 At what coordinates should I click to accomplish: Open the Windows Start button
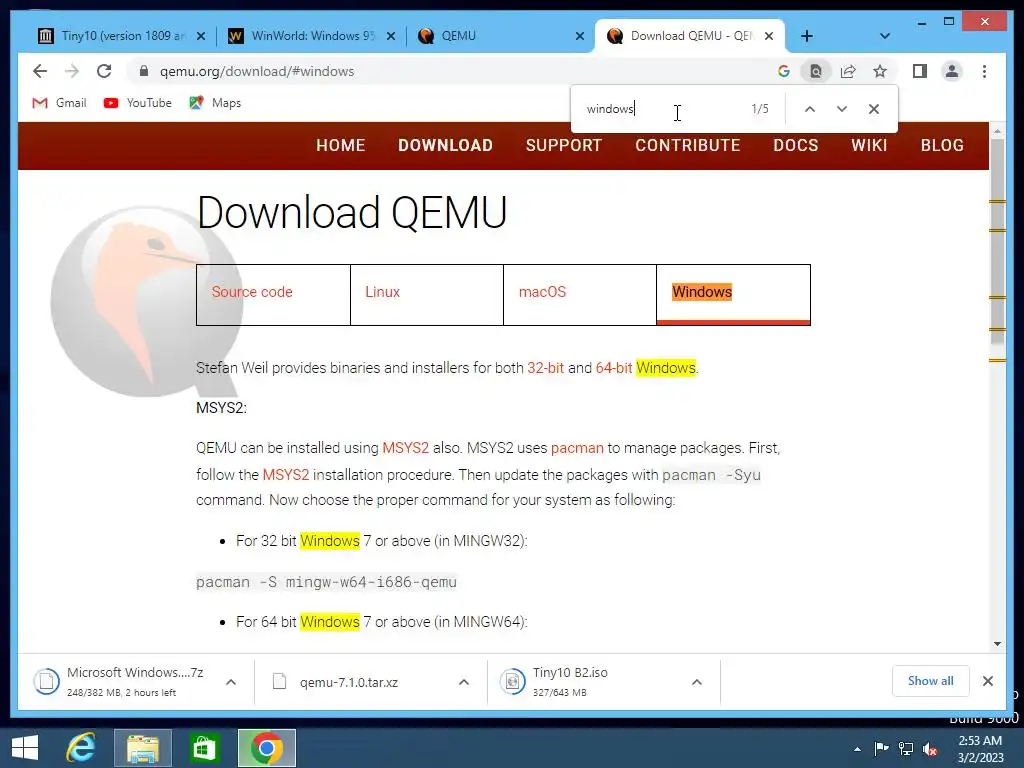(25, 748)
